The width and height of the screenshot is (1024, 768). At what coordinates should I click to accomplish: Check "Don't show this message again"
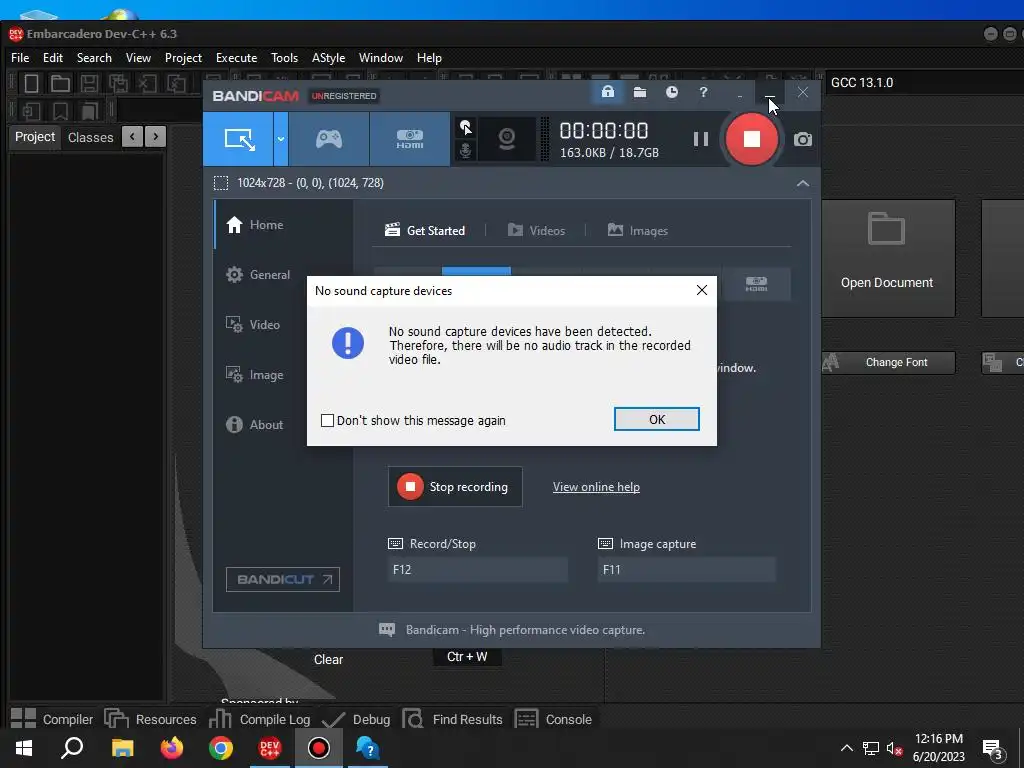click(327, 421)
